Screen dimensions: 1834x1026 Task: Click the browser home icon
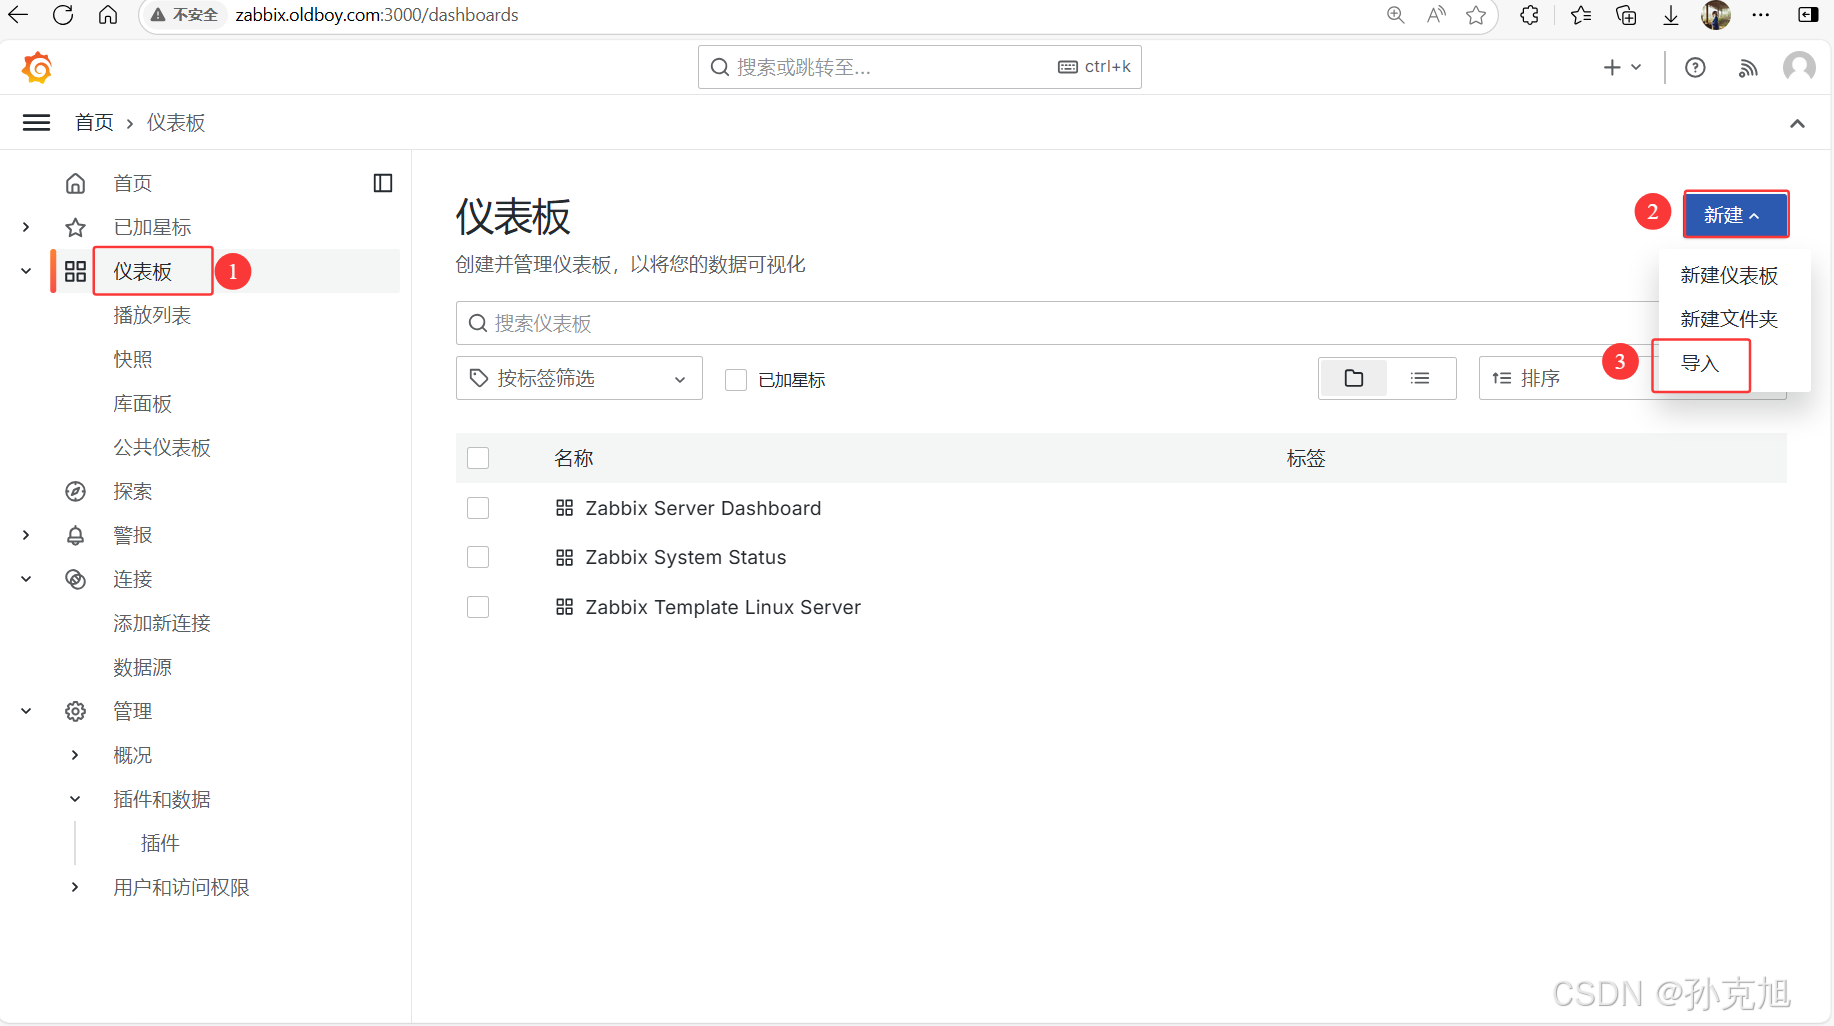click(x=108, y=15)
